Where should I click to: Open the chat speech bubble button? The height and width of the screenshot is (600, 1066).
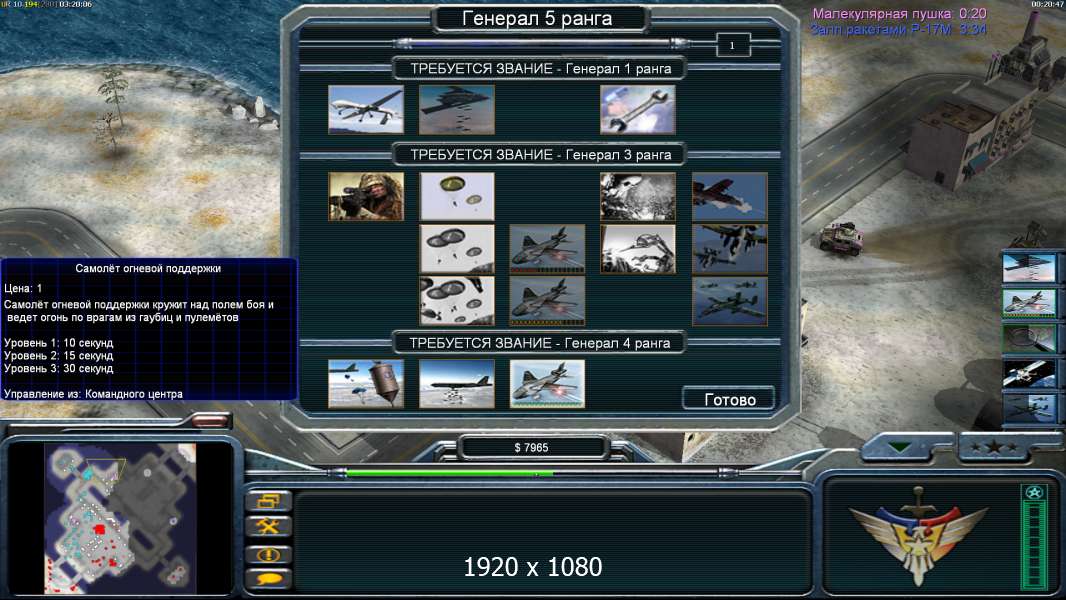point(268,580)
